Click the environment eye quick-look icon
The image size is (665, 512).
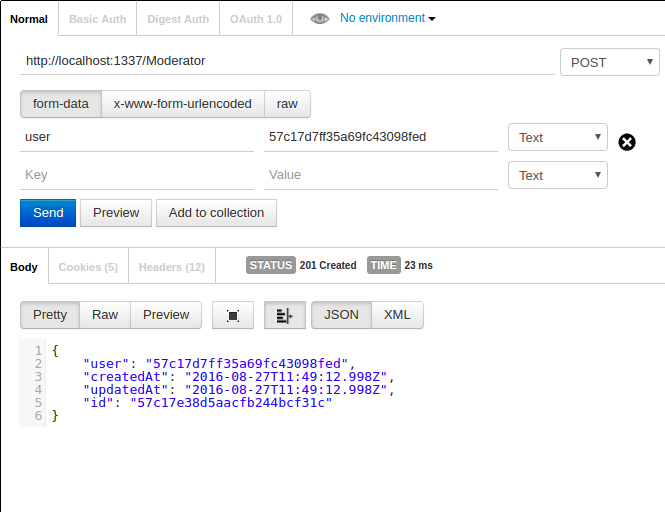[320, 18]
